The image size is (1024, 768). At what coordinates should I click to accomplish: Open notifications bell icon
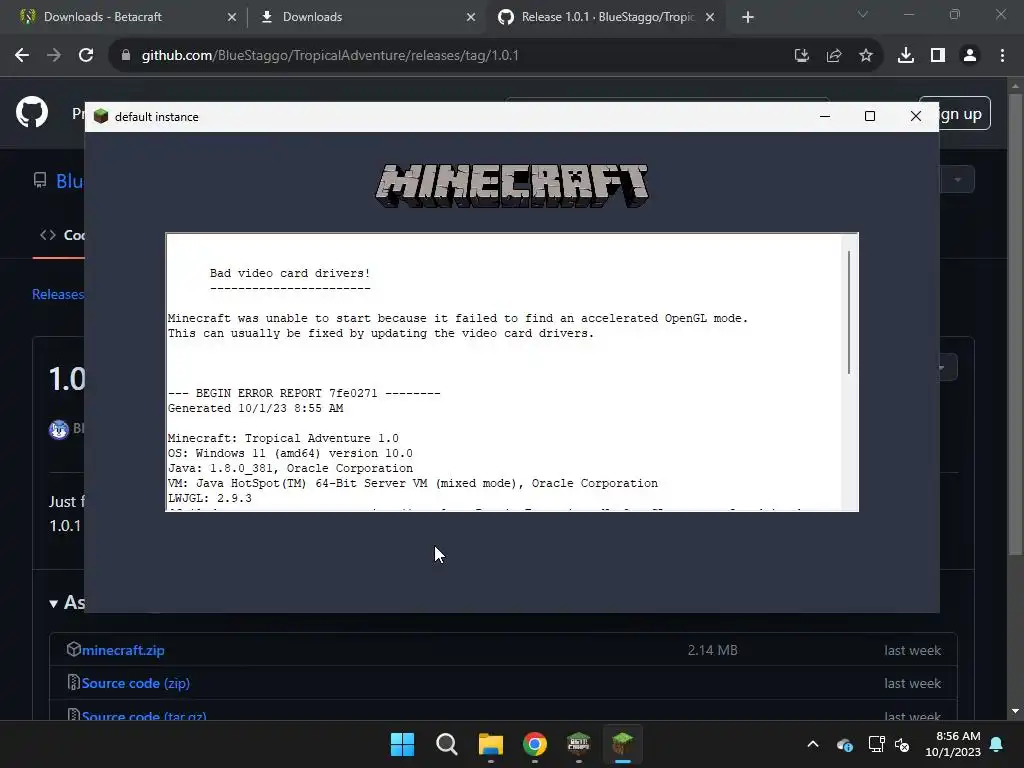[997, 744]
